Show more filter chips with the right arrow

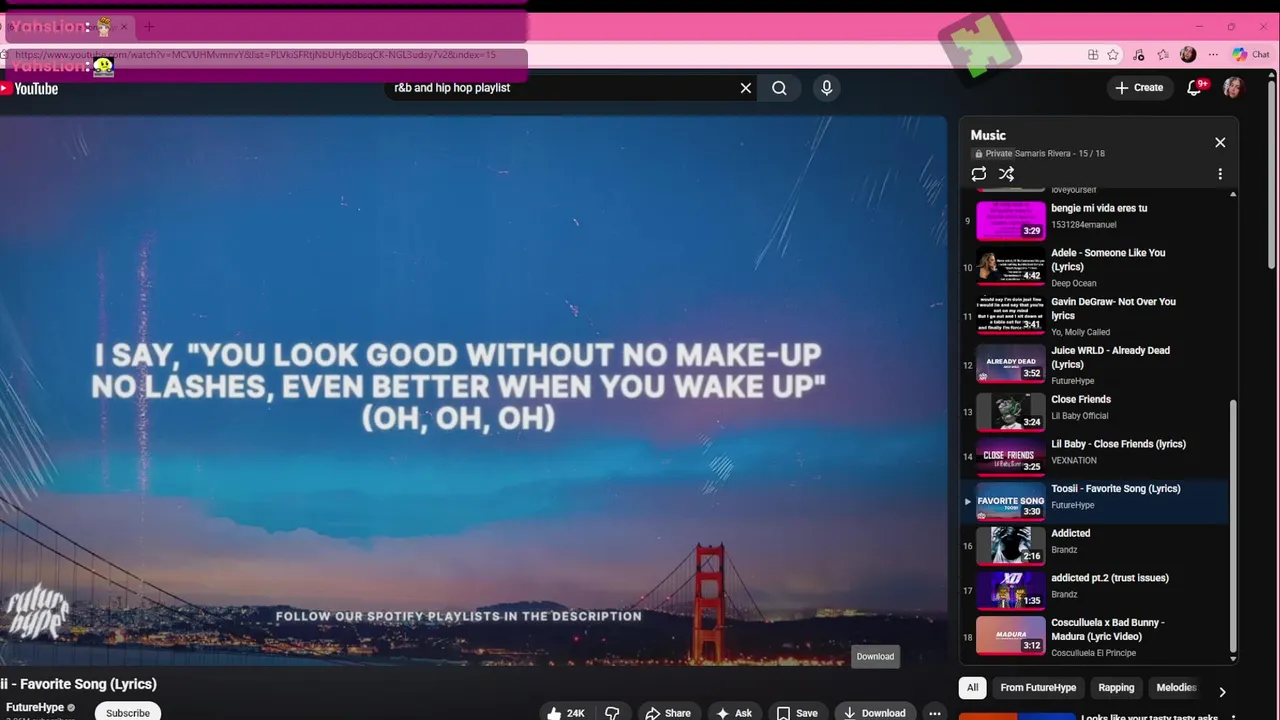1222,690
